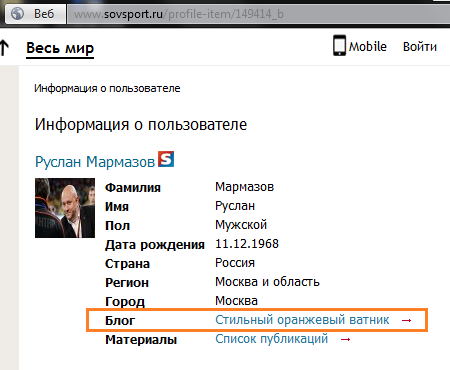The image size is (450, 370).
Task: Click the sovsport.ru URL address field
Action: click(x=258, y=14)
